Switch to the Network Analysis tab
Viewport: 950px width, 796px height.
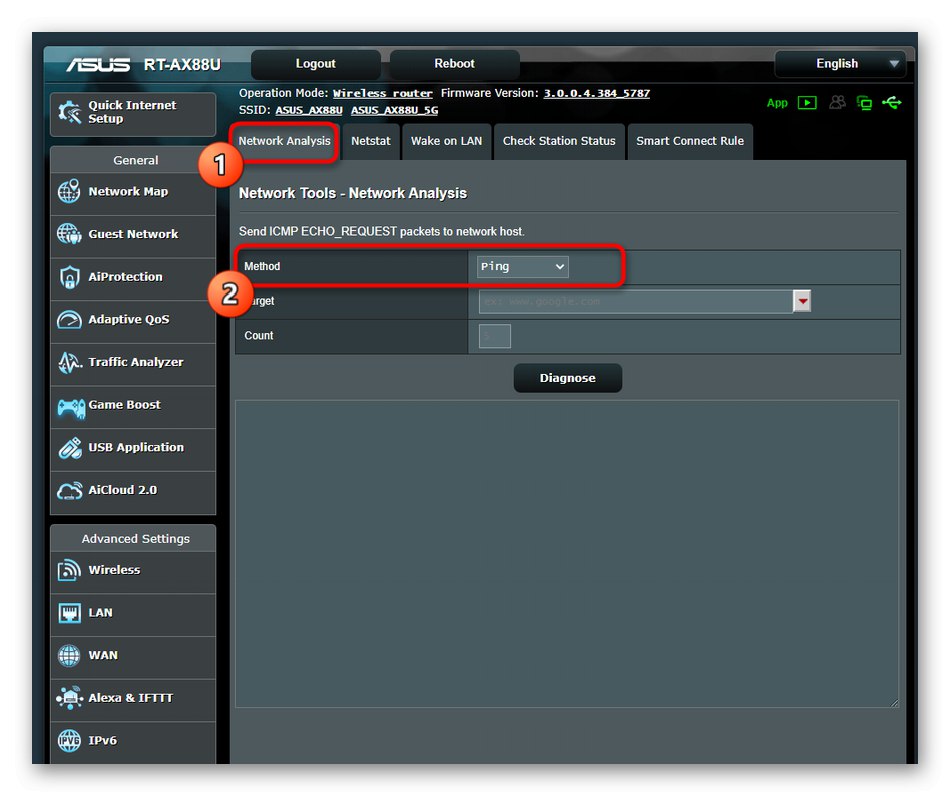284,141
